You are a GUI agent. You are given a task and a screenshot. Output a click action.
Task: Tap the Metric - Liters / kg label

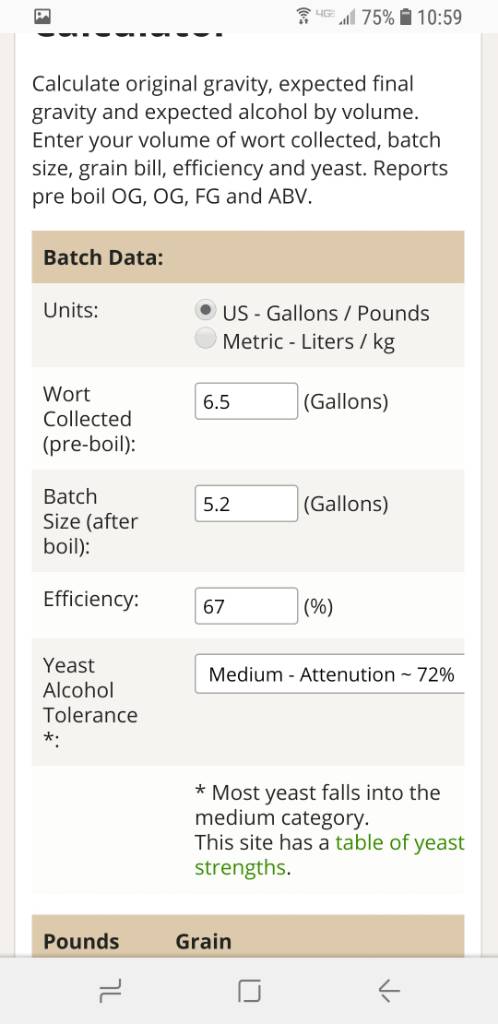tap(309, 342)
